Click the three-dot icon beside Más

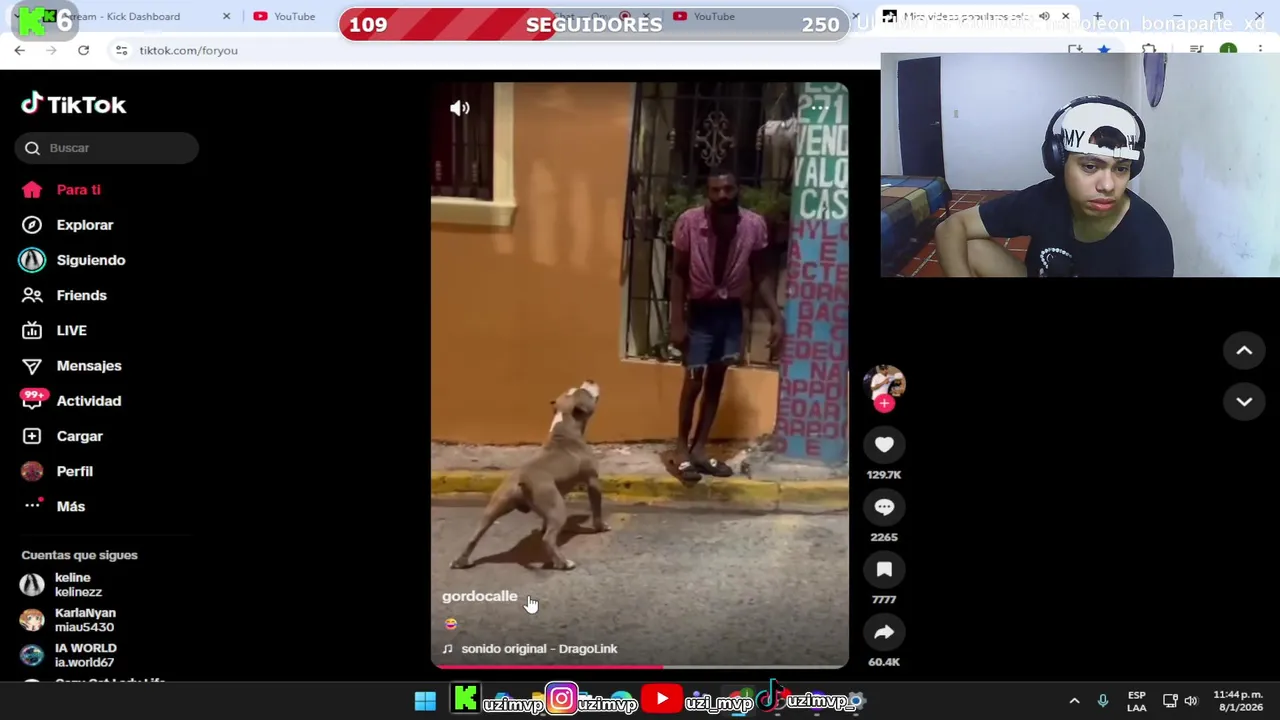pos(32,505)
